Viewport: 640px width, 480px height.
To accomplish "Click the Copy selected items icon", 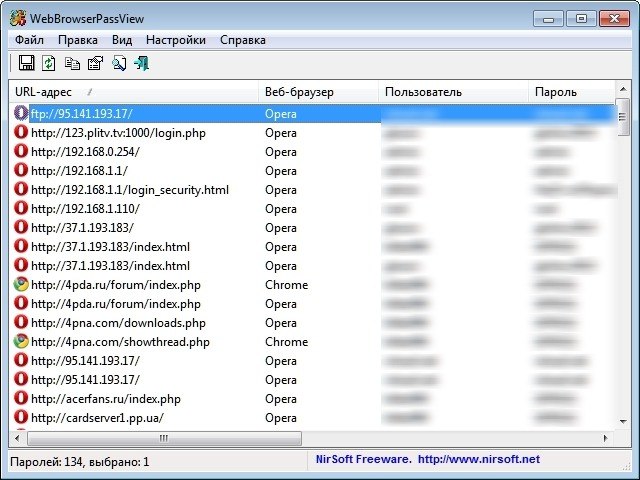I will [72, 64].
